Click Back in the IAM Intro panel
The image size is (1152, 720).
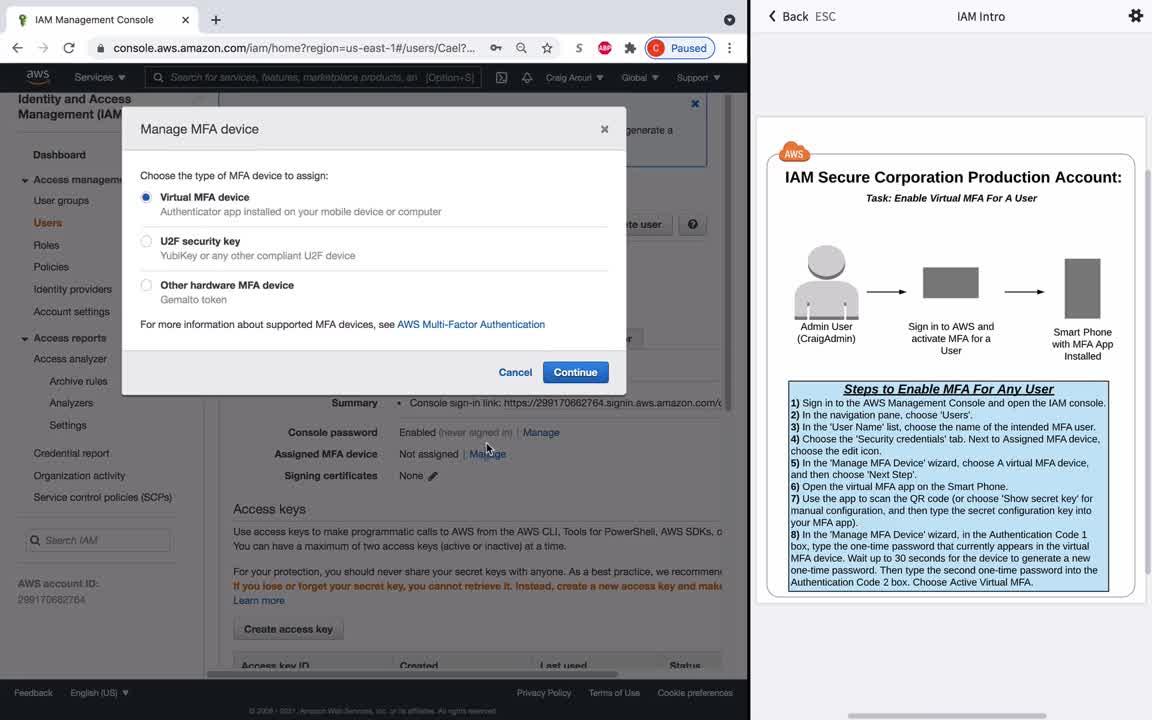[x=788, y=16]
